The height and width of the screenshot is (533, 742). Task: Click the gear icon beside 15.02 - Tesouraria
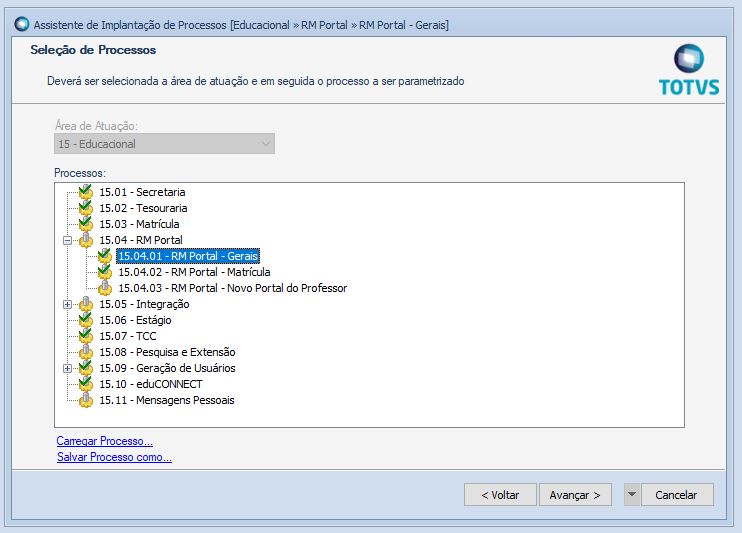point(86,208)
